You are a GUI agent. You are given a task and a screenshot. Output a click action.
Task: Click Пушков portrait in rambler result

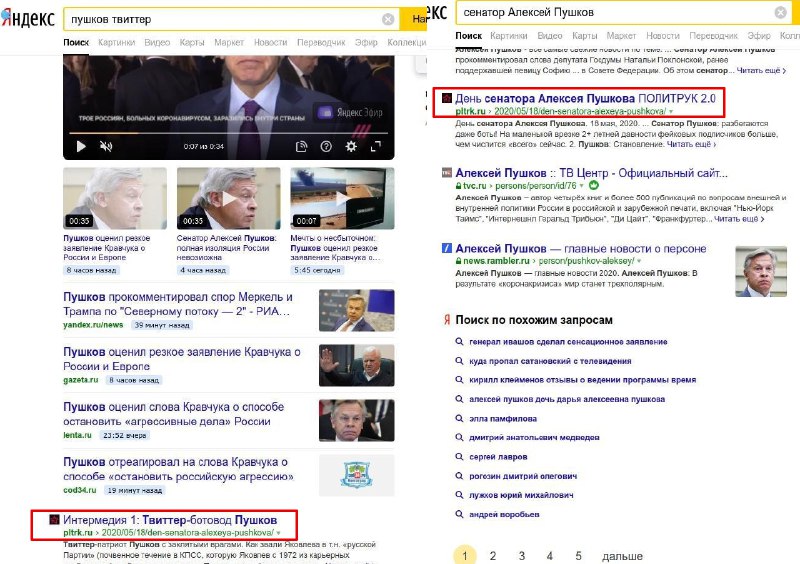point(761,272)
